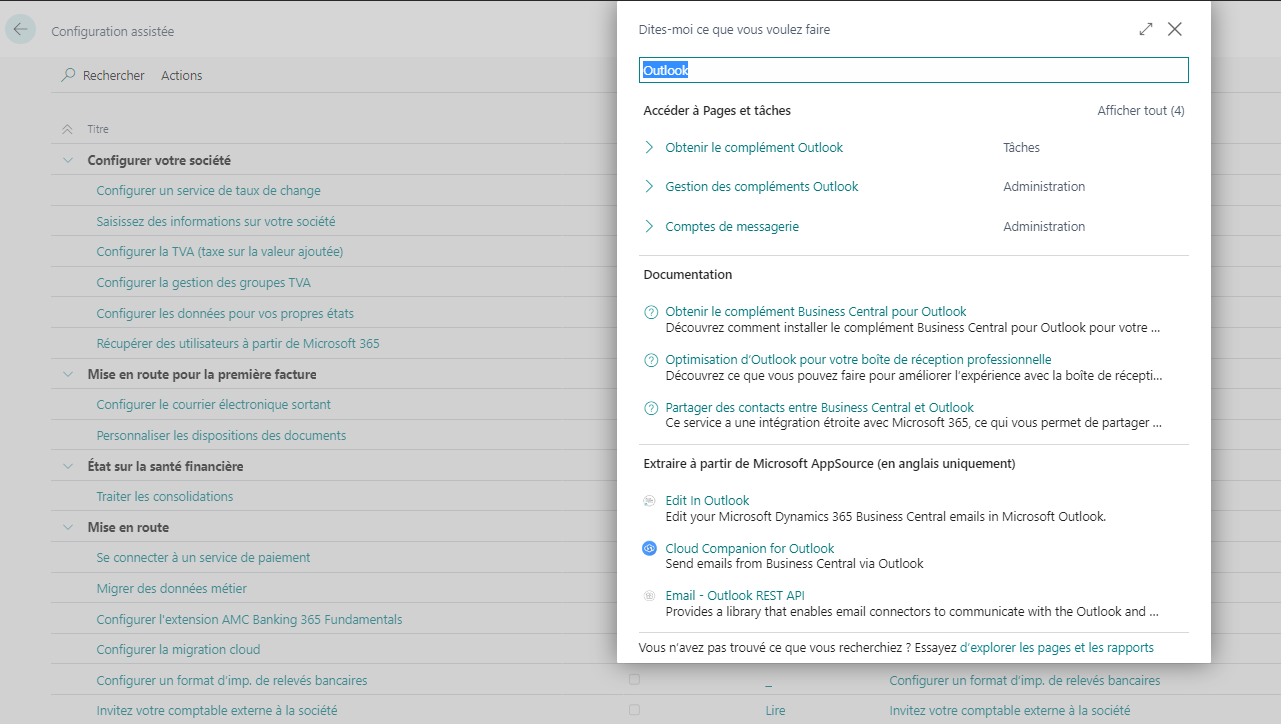Click the "Lire" link in the comptable externe row
This screenshot has width=1281, height=724.
tap(775, 711)
